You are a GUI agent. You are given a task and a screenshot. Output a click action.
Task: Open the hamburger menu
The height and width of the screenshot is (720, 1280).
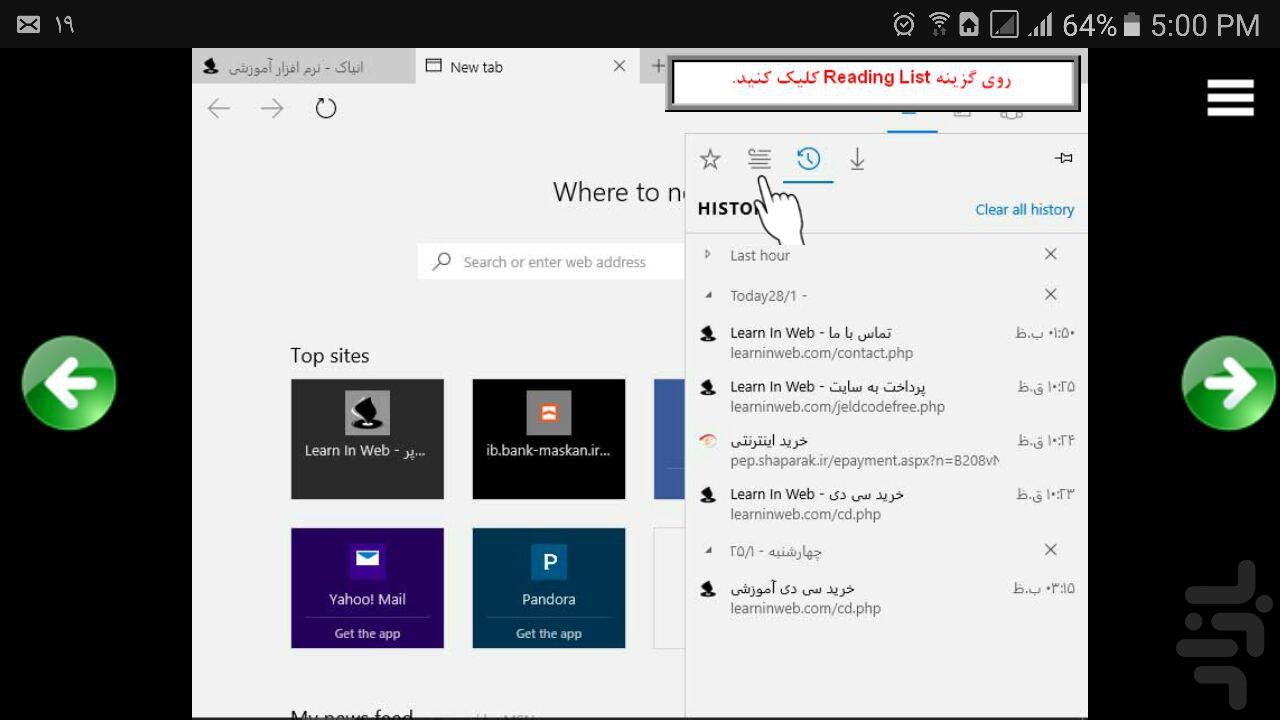coord(1229,97)
